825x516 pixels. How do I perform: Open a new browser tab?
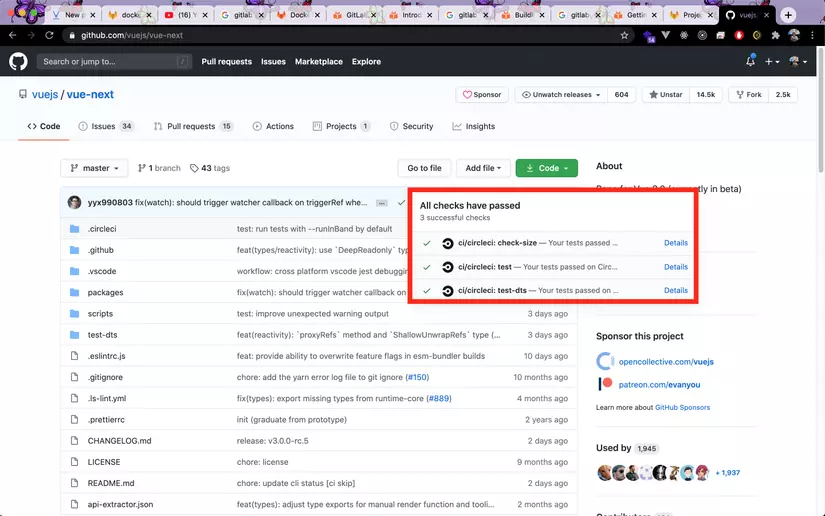[x=788, y=15]
